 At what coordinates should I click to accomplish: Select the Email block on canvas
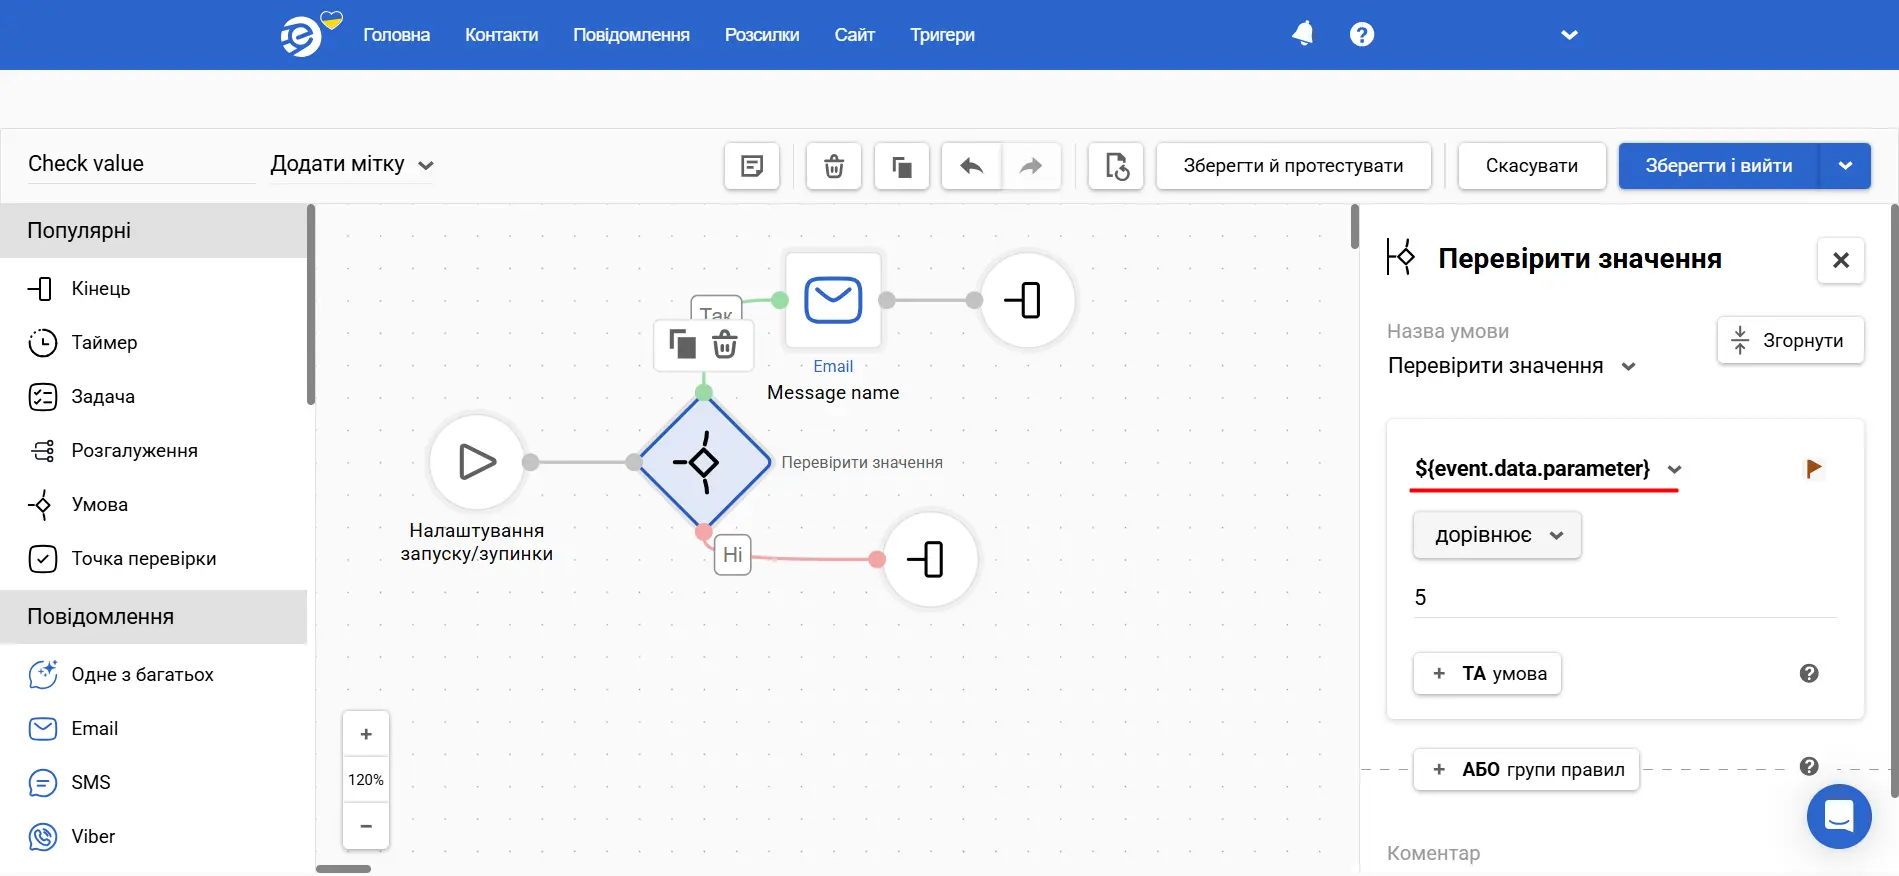coord(833,300)
